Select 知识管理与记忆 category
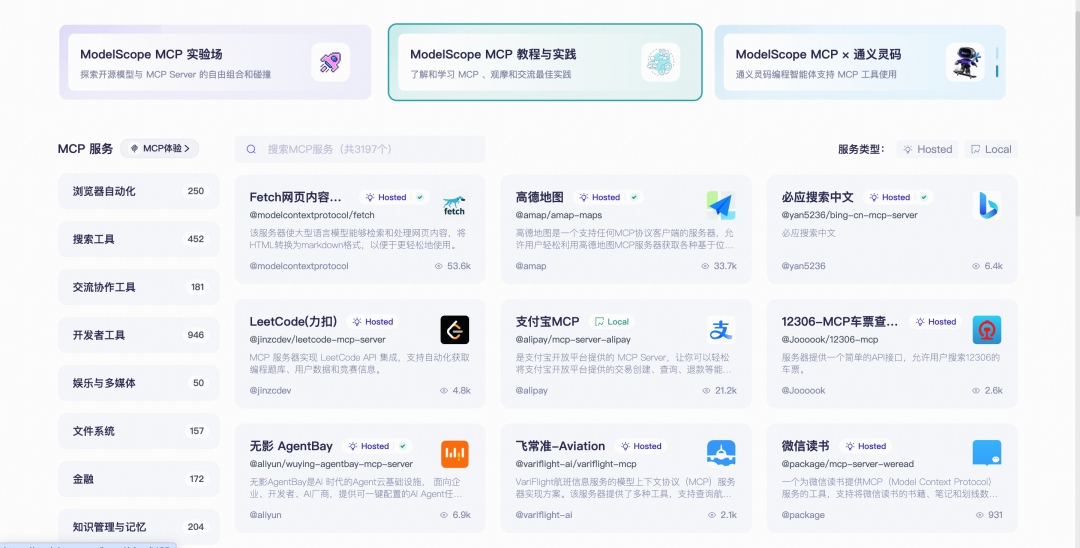 click(x=138, y=527)
